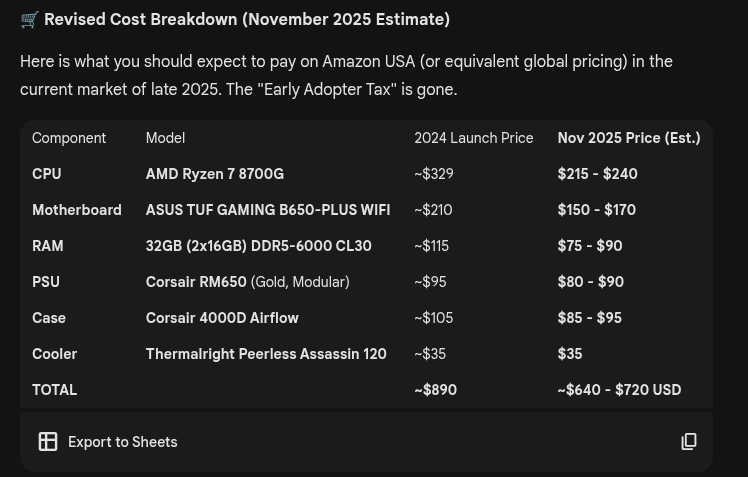
Task: Select the ~$640 - $720 USD total cell
Action: [619, 390]
